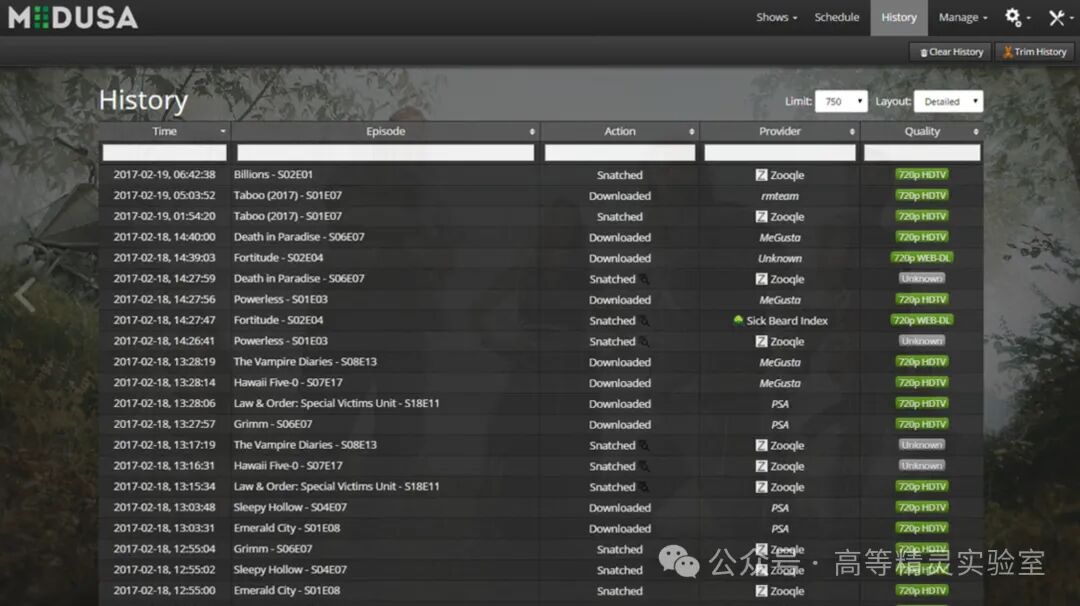Open the Limit 750 dropdown
Viewport: 1080px width, 606px height.
coord(841,101)
